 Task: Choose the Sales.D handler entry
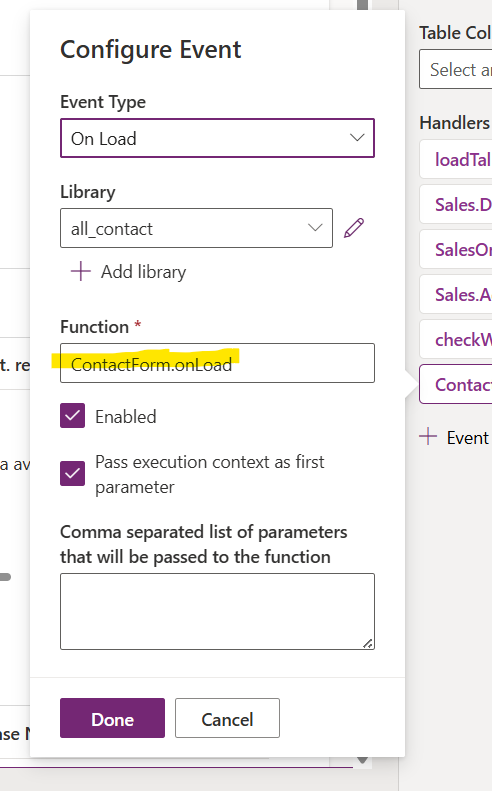click(456, 204)
